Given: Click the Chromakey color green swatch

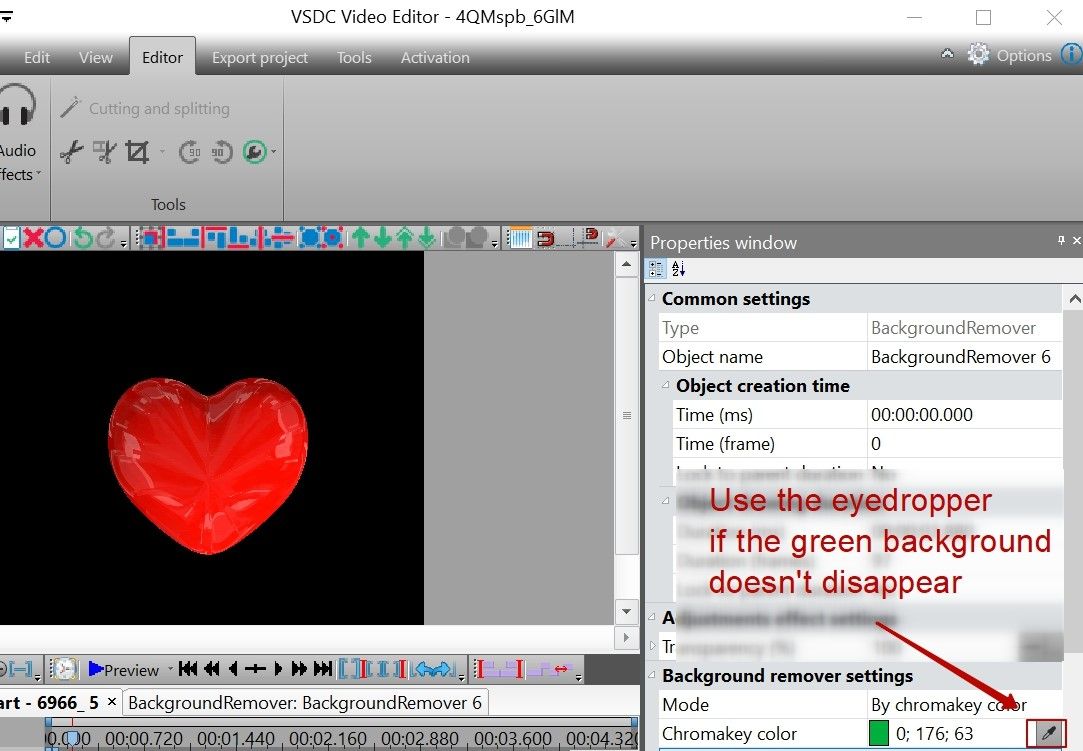Looking at the screenshot, I should click(x=879, y=733).
